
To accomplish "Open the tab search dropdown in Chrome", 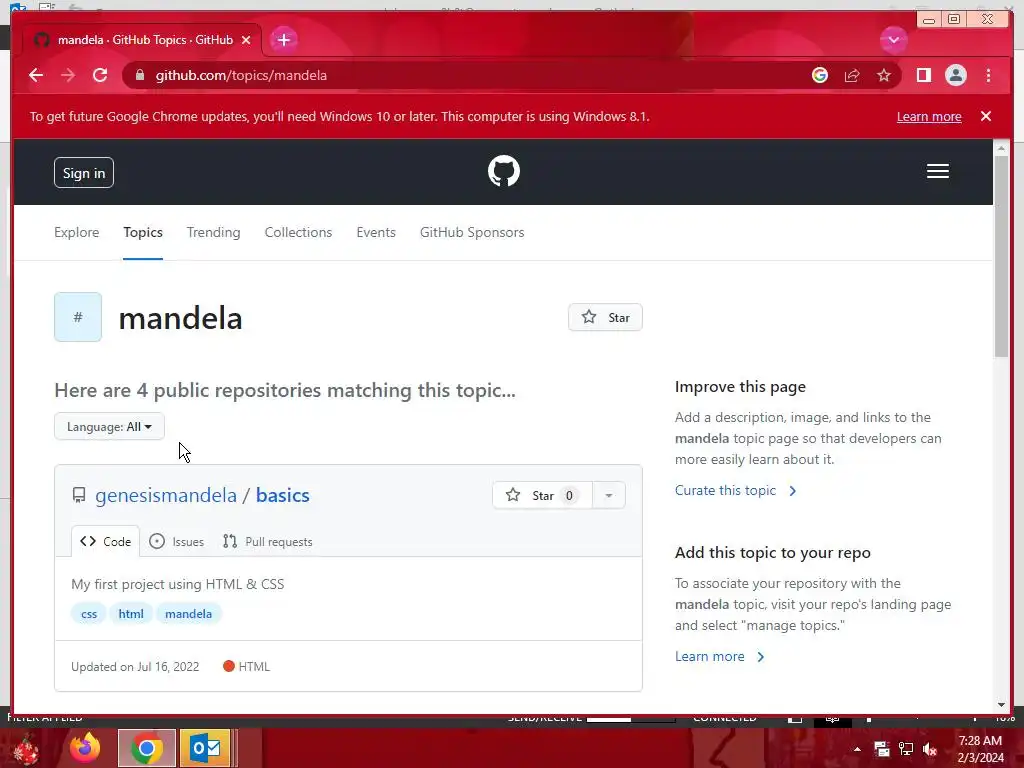I will pos(893,40).
